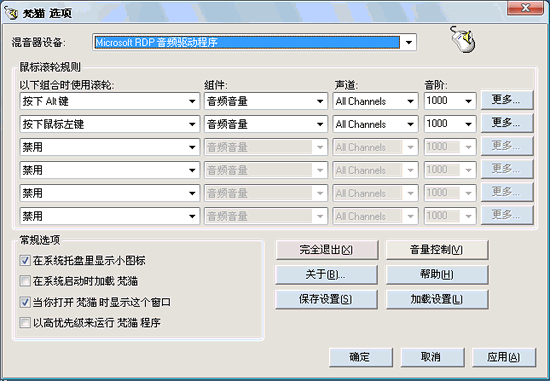Expand the first 禁用 rule dropdown (third row)
Screen dimensions: 550x381
pyautogui.click(x=110, y=147)
